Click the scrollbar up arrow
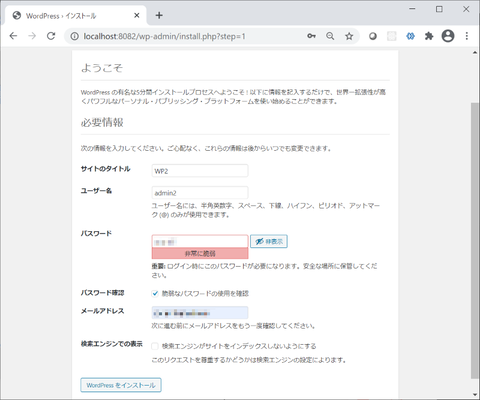 click(x=475, y=53)
